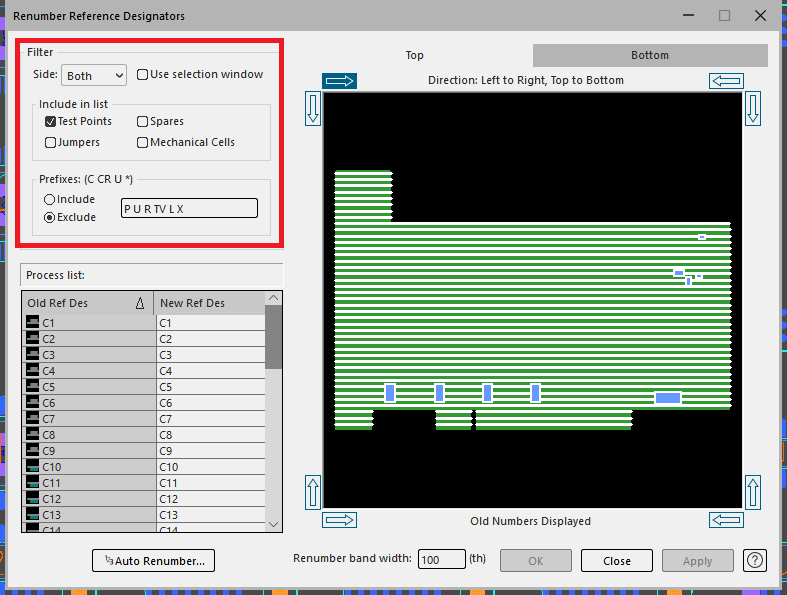The image size is (787, 595).
Task: Click the lower-right upward direction arrow
Action: click(754, 492)
